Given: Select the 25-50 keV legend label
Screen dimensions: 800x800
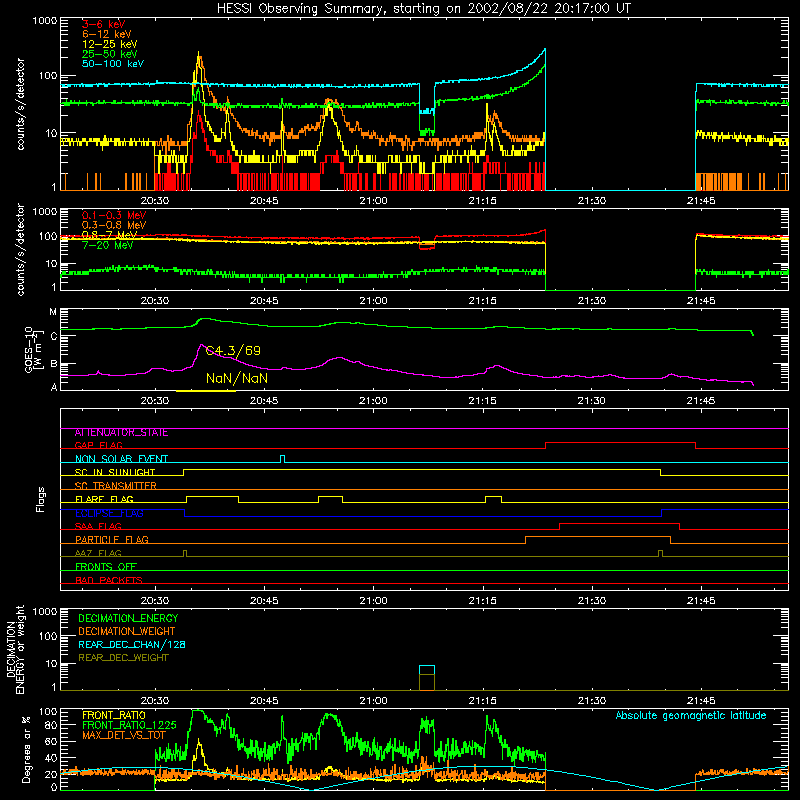Looking at the screenshot, I should click(x=110, y=54).
